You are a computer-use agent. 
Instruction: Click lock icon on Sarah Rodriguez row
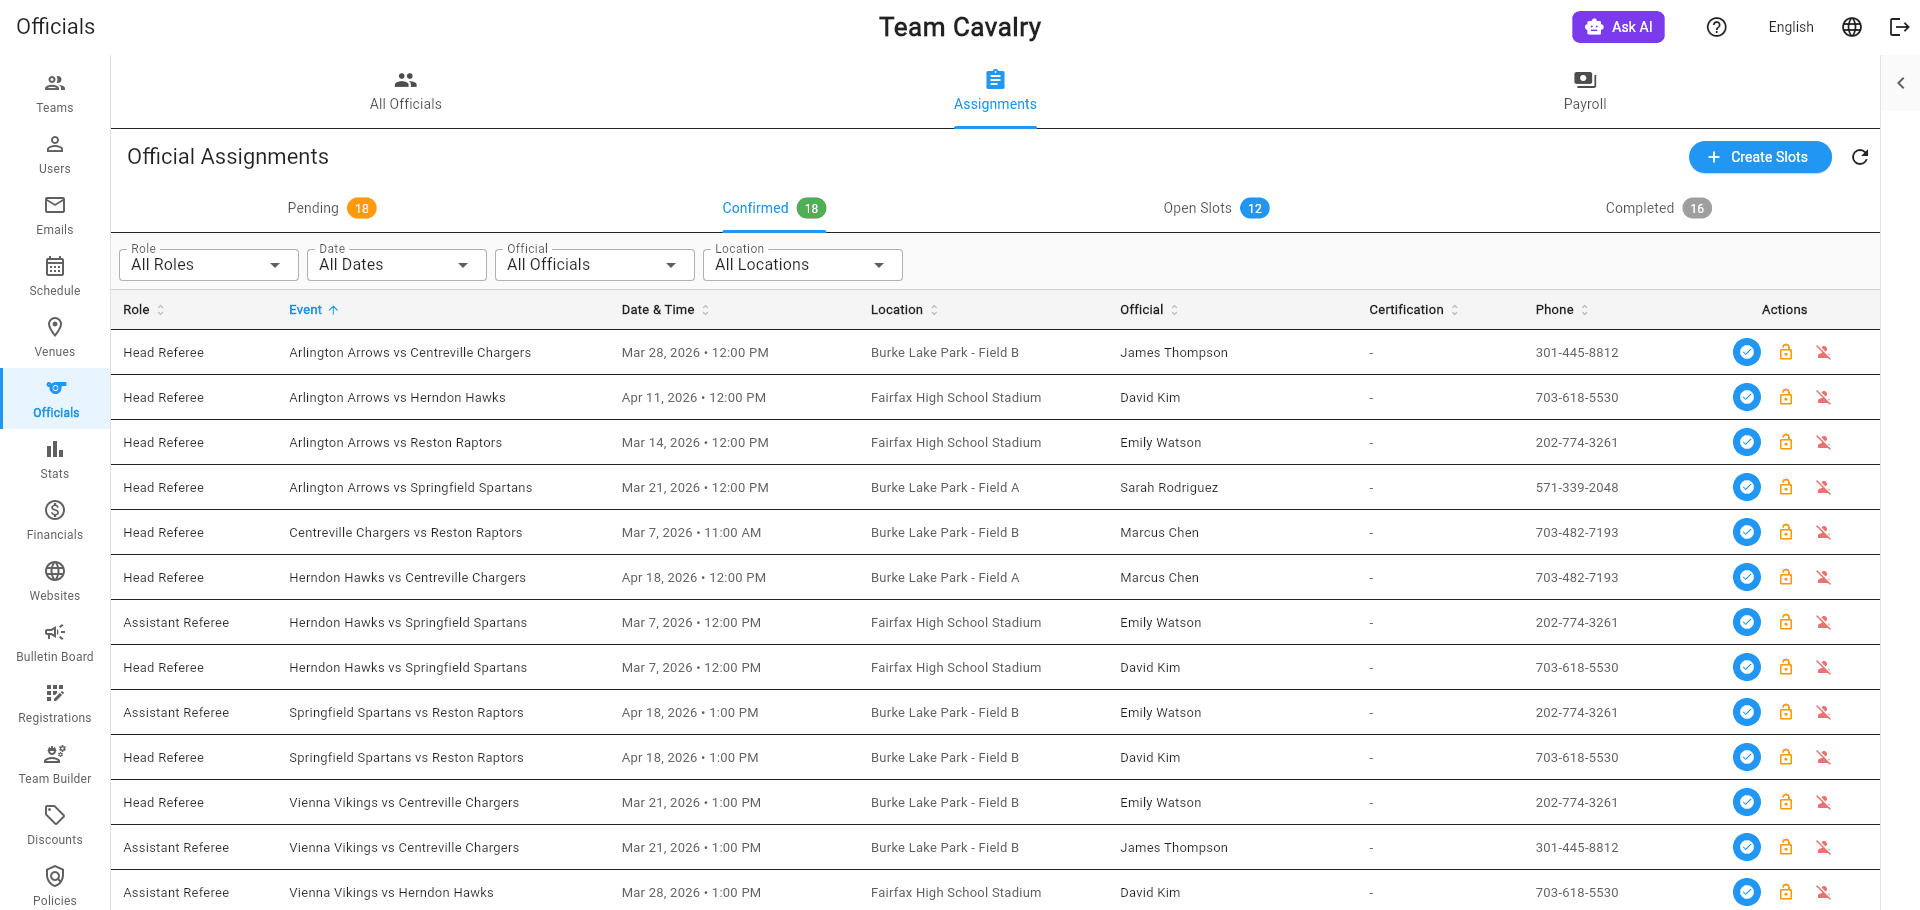click(x=1786, y=487)
